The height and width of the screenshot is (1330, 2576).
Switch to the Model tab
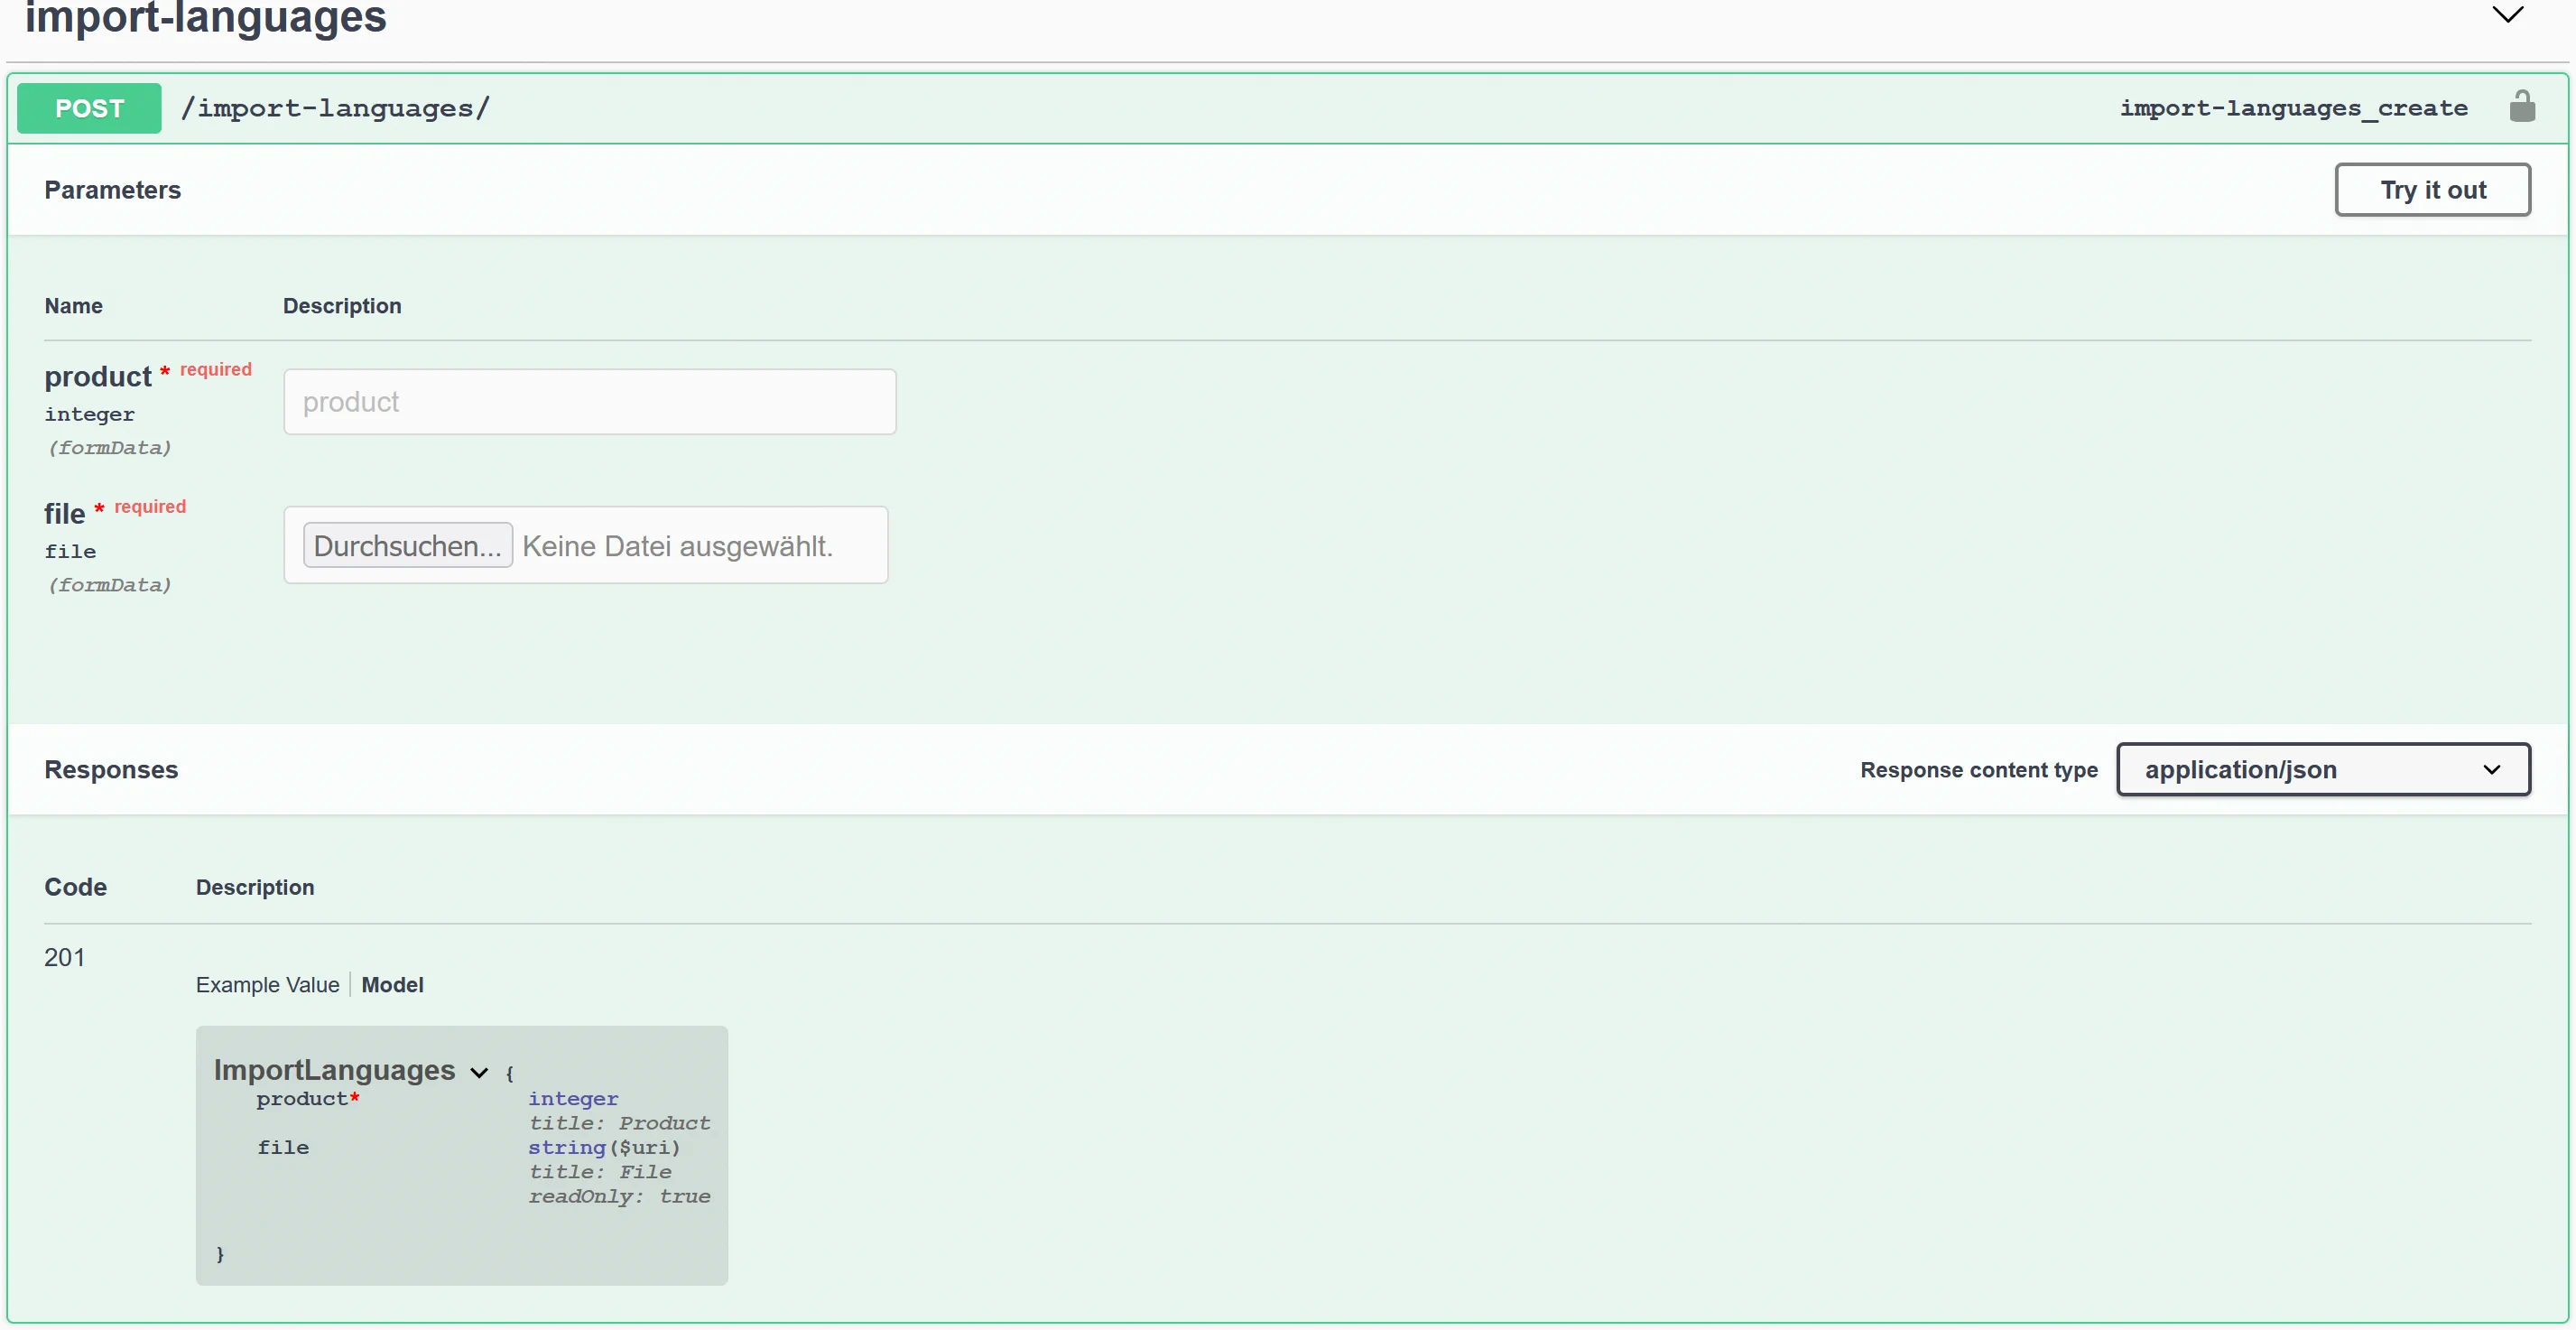click(x=392, y=984)
